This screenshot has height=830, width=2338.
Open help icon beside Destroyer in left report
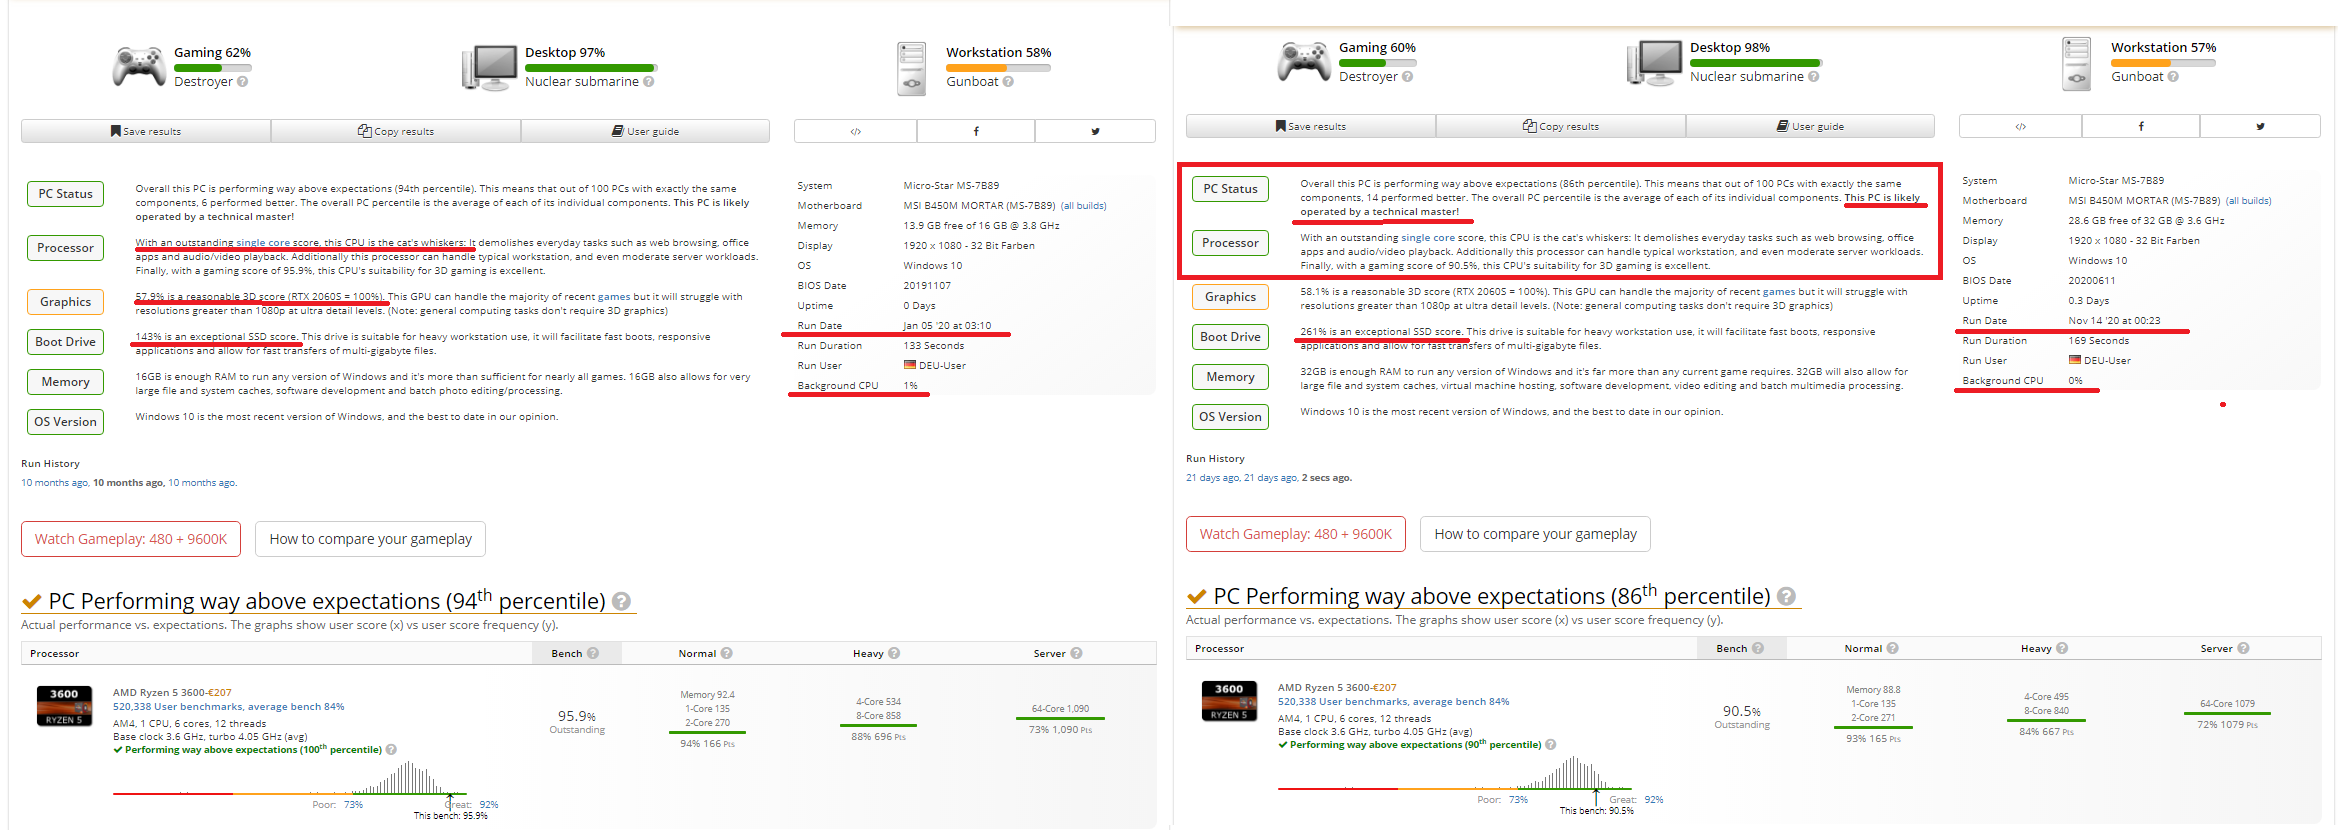click(242, 82)
